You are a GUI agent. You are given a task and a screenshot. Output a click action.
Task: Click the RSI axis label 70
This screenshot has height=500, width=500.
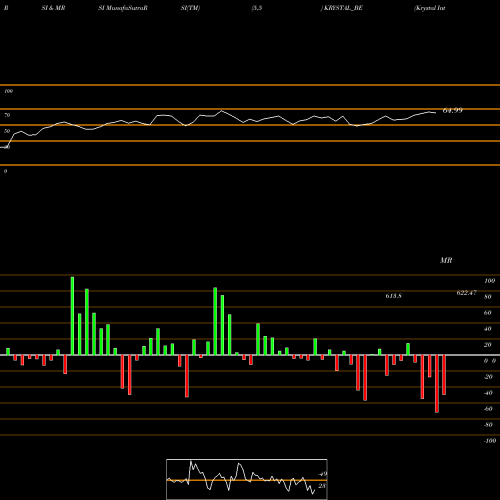click(7, 115)
